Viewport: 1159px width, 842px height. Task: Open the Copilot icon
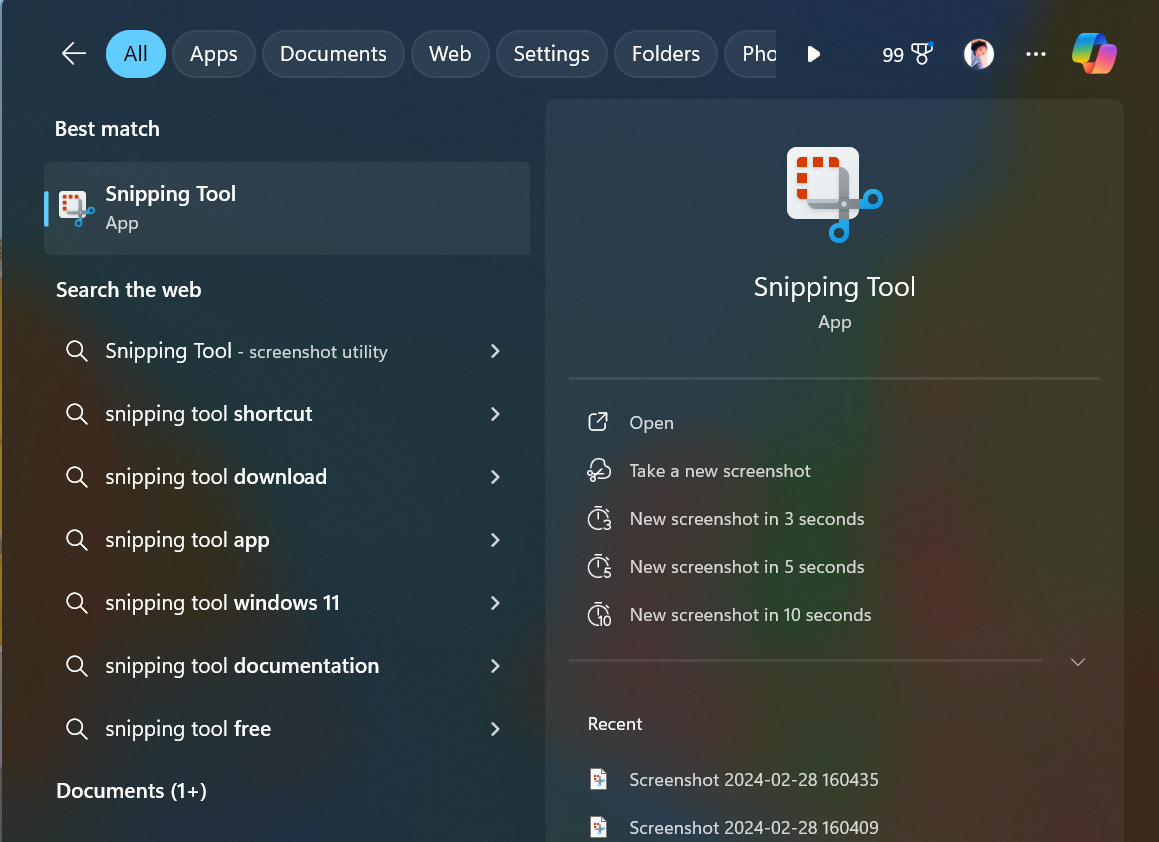[x=1094, y=53]
